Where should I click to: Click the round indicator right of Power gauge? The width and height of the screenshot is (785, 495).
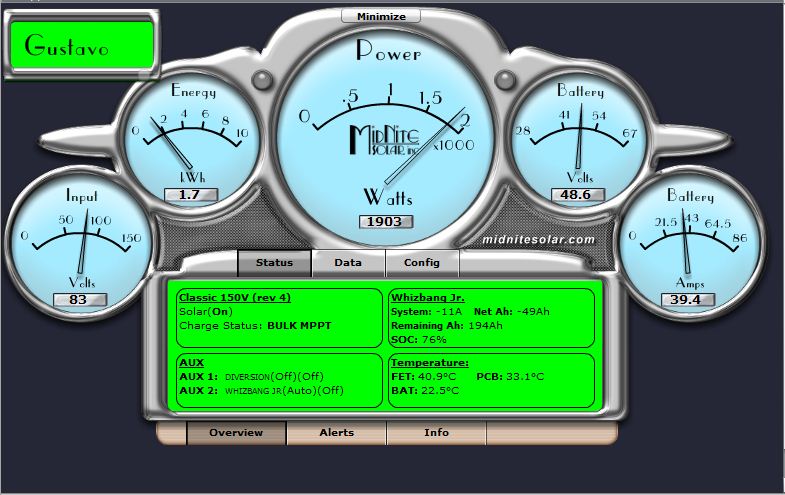point(505,81)
